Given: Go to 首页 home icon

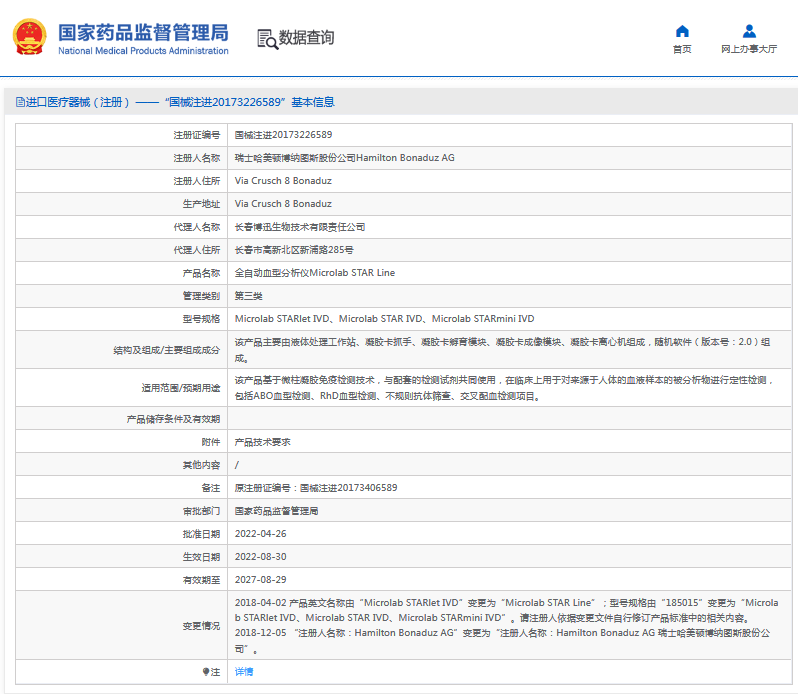Looking at the screenshot, I should 682,32.
